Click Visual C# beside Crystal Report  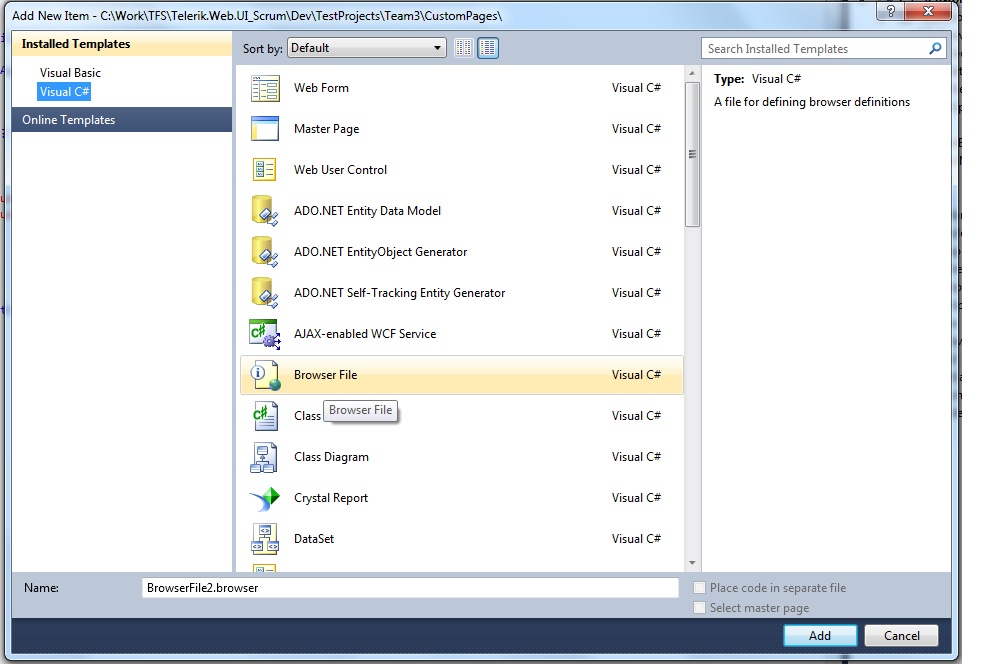pos(636,498)
